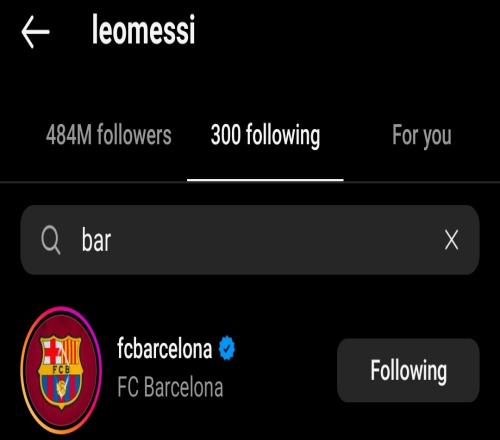Toggle follow state for FC Barcelona
Viewport: 500px width, 440px height.
(x=408, y=370)
